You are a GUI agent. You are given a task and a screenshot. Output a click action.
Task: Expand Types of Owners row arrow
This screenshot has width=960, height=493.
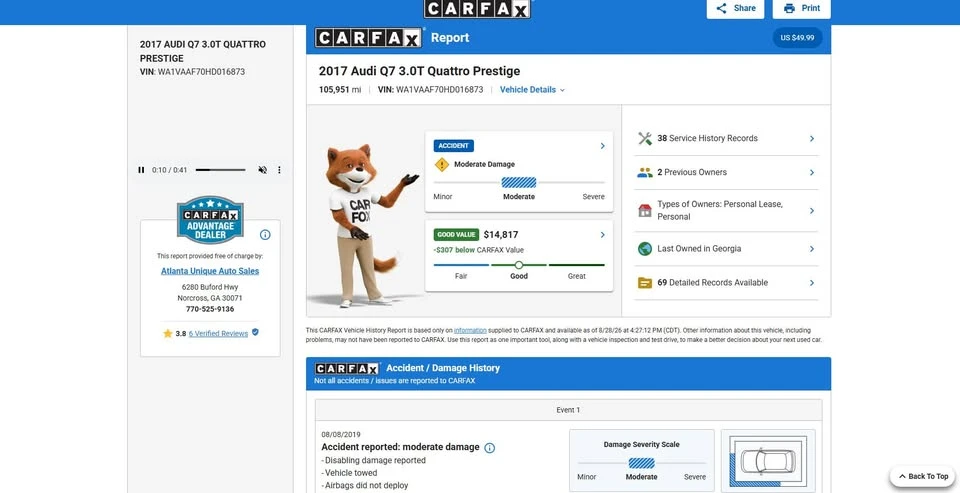812,211
